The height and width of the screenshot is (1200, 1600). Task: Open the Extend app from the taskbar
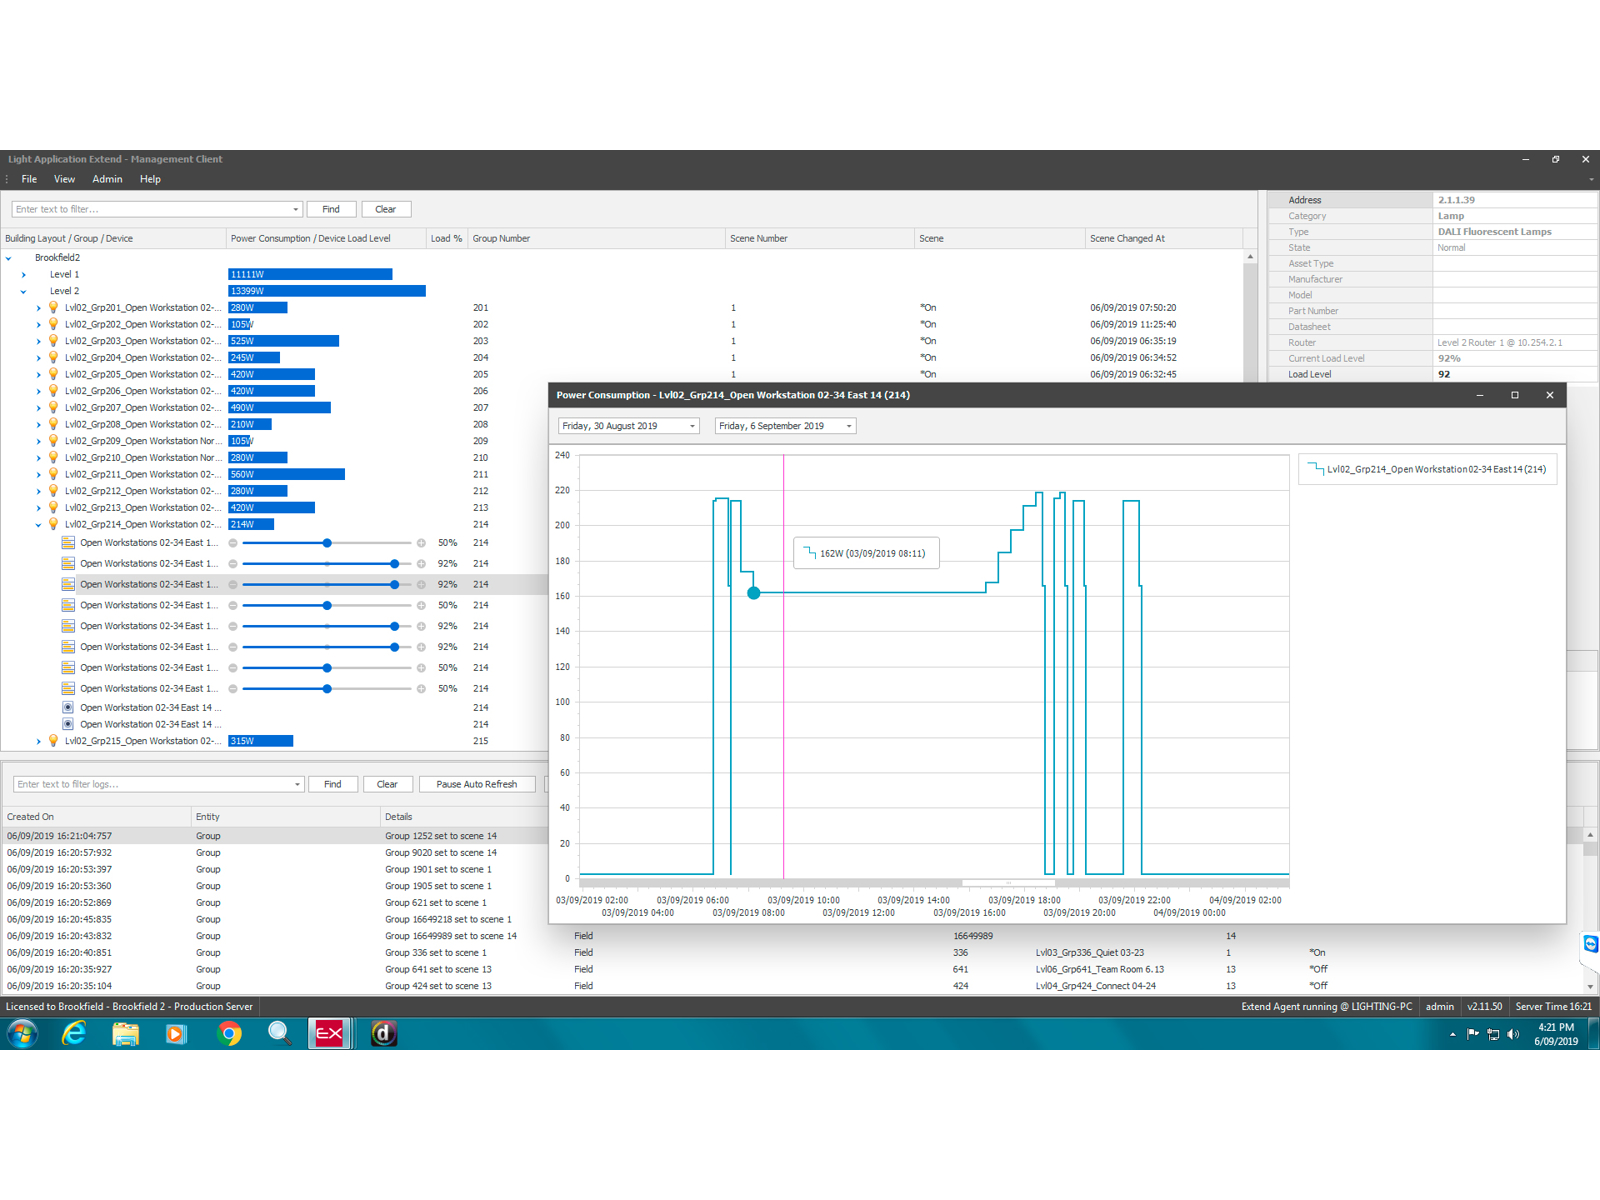(x=329, y=1033)
